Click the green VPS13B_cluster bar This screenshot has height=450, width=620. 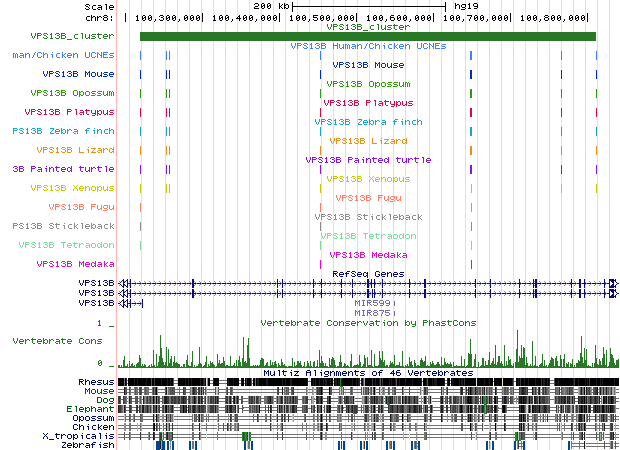[x=368, y=37]
